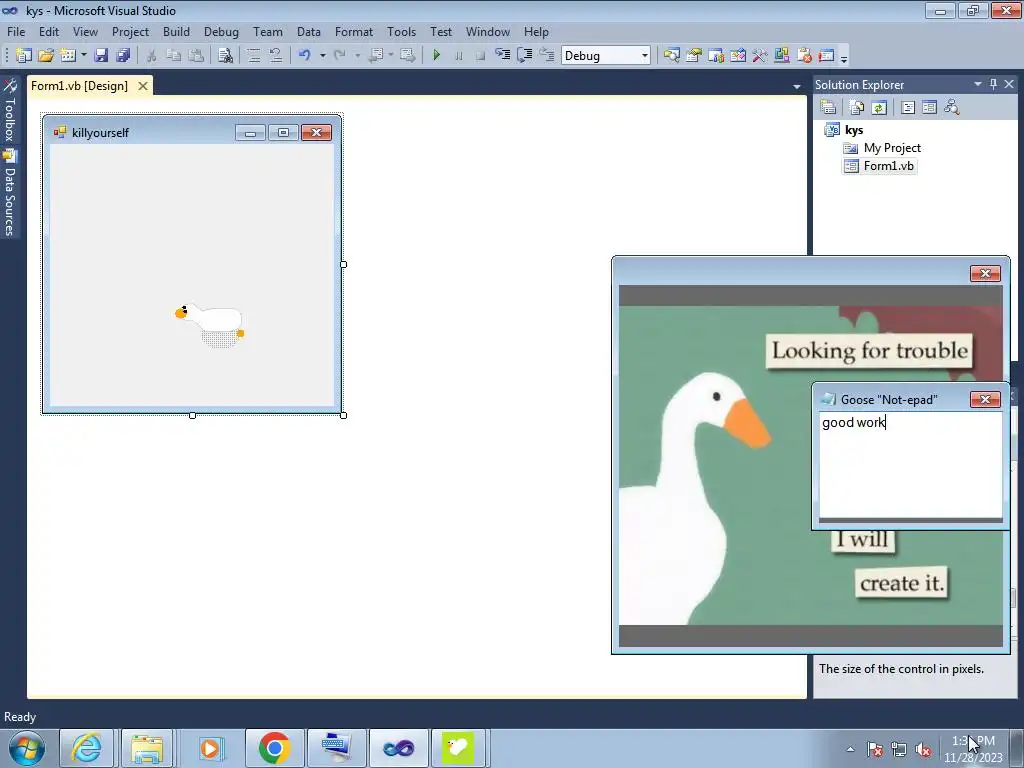Open the Toolbox side tab
This screenshot has height=768, width=1024.
(x=9, y=111)
